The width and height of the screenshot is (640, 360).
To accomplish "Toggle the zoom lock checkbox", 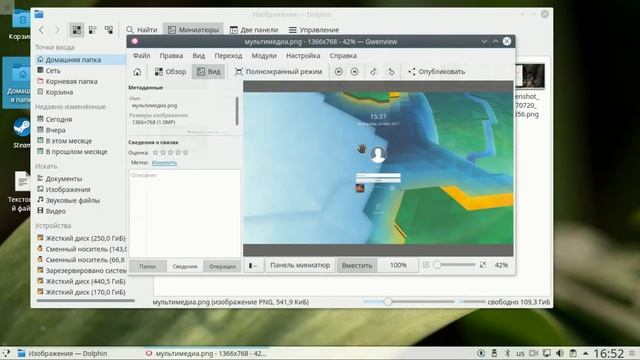I will click(426, 265).
